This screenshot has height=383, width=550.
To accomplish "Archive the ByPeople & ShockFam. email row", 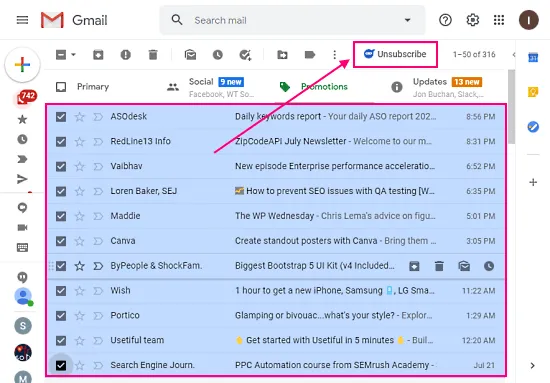I will (x=414, y=266).
